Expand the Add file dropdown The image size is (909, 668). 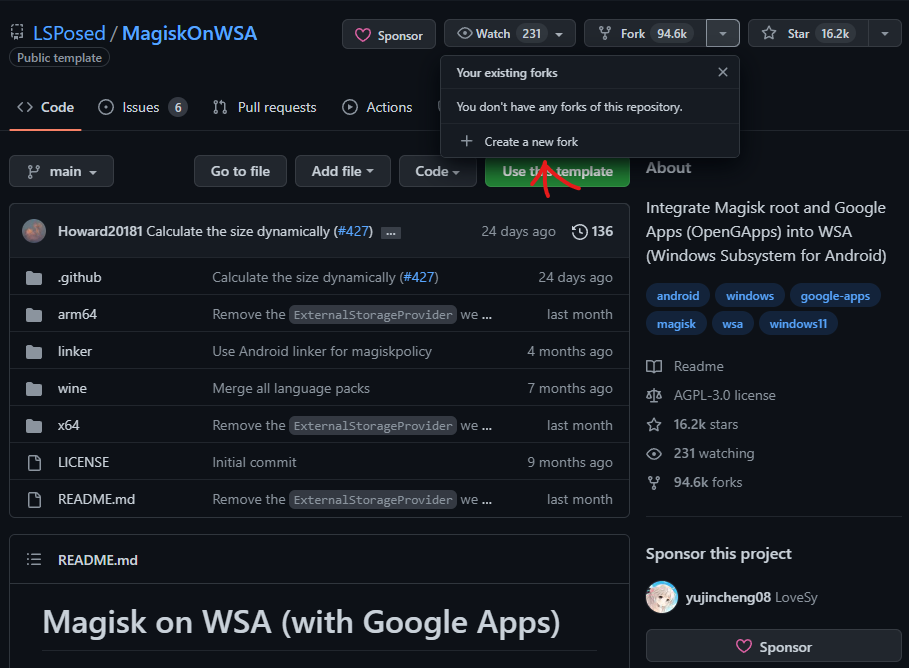tap(343, 171)
